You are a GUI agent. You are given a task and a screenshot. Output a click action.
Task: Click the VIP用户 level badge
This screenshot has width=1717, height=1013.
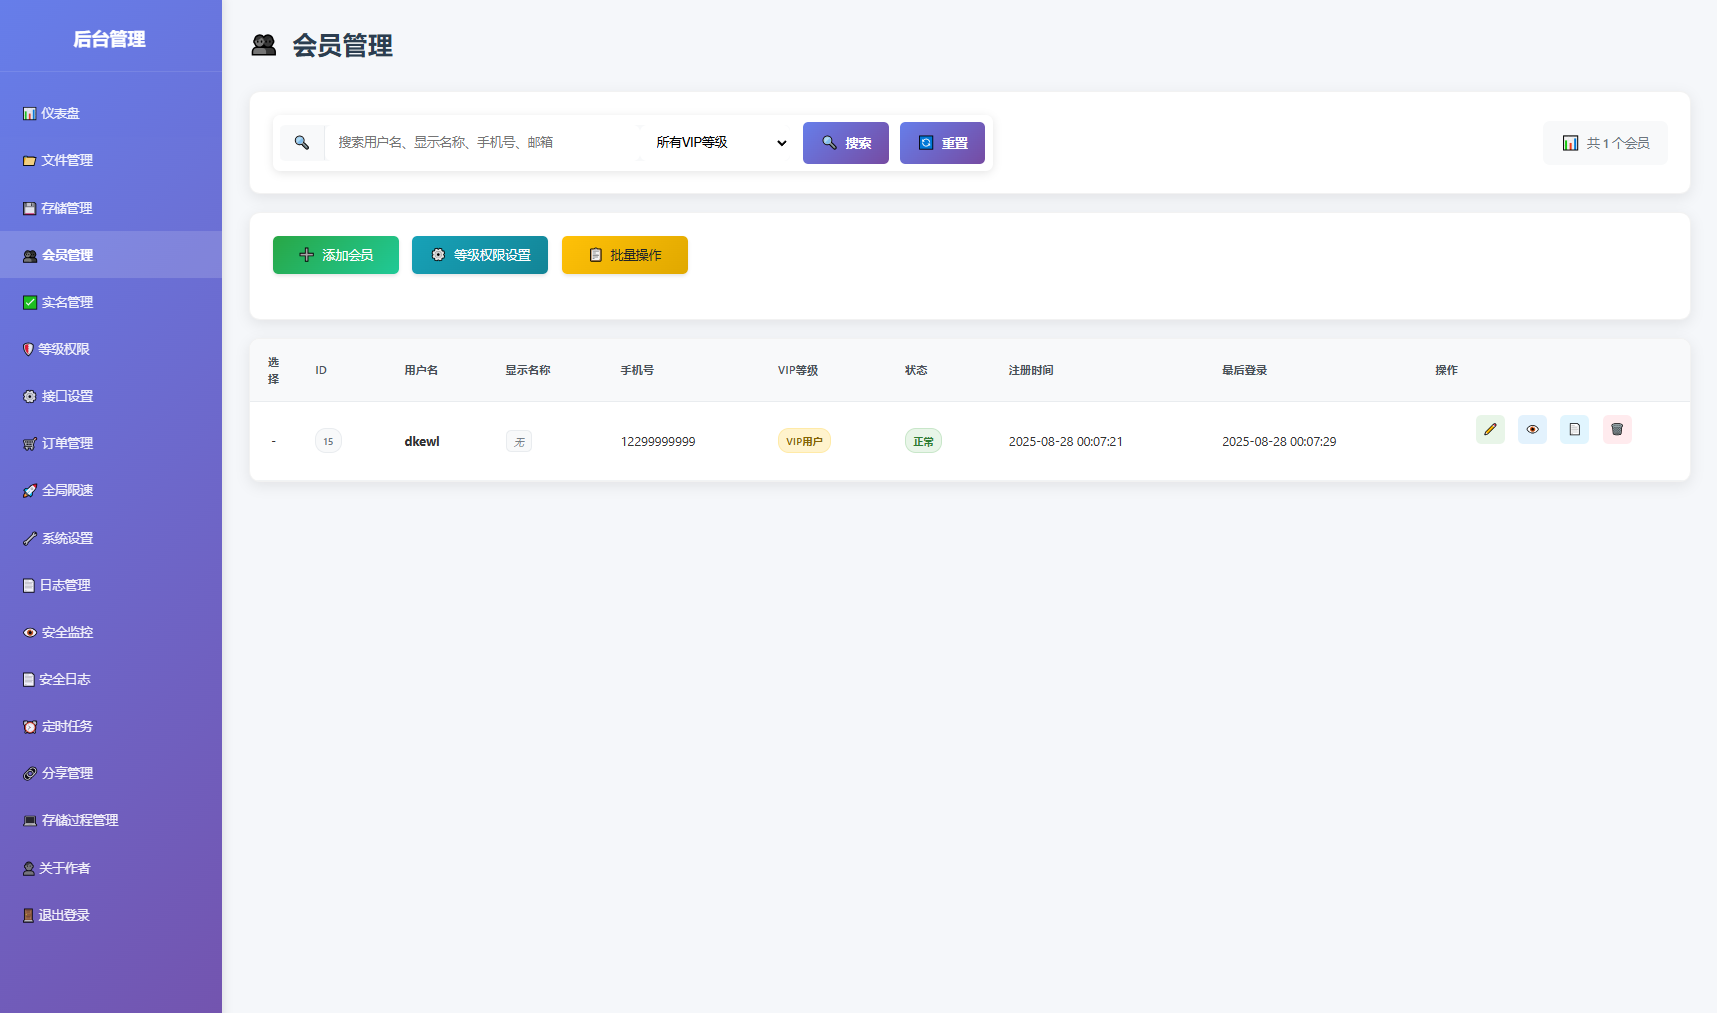[x=804, y=440]
